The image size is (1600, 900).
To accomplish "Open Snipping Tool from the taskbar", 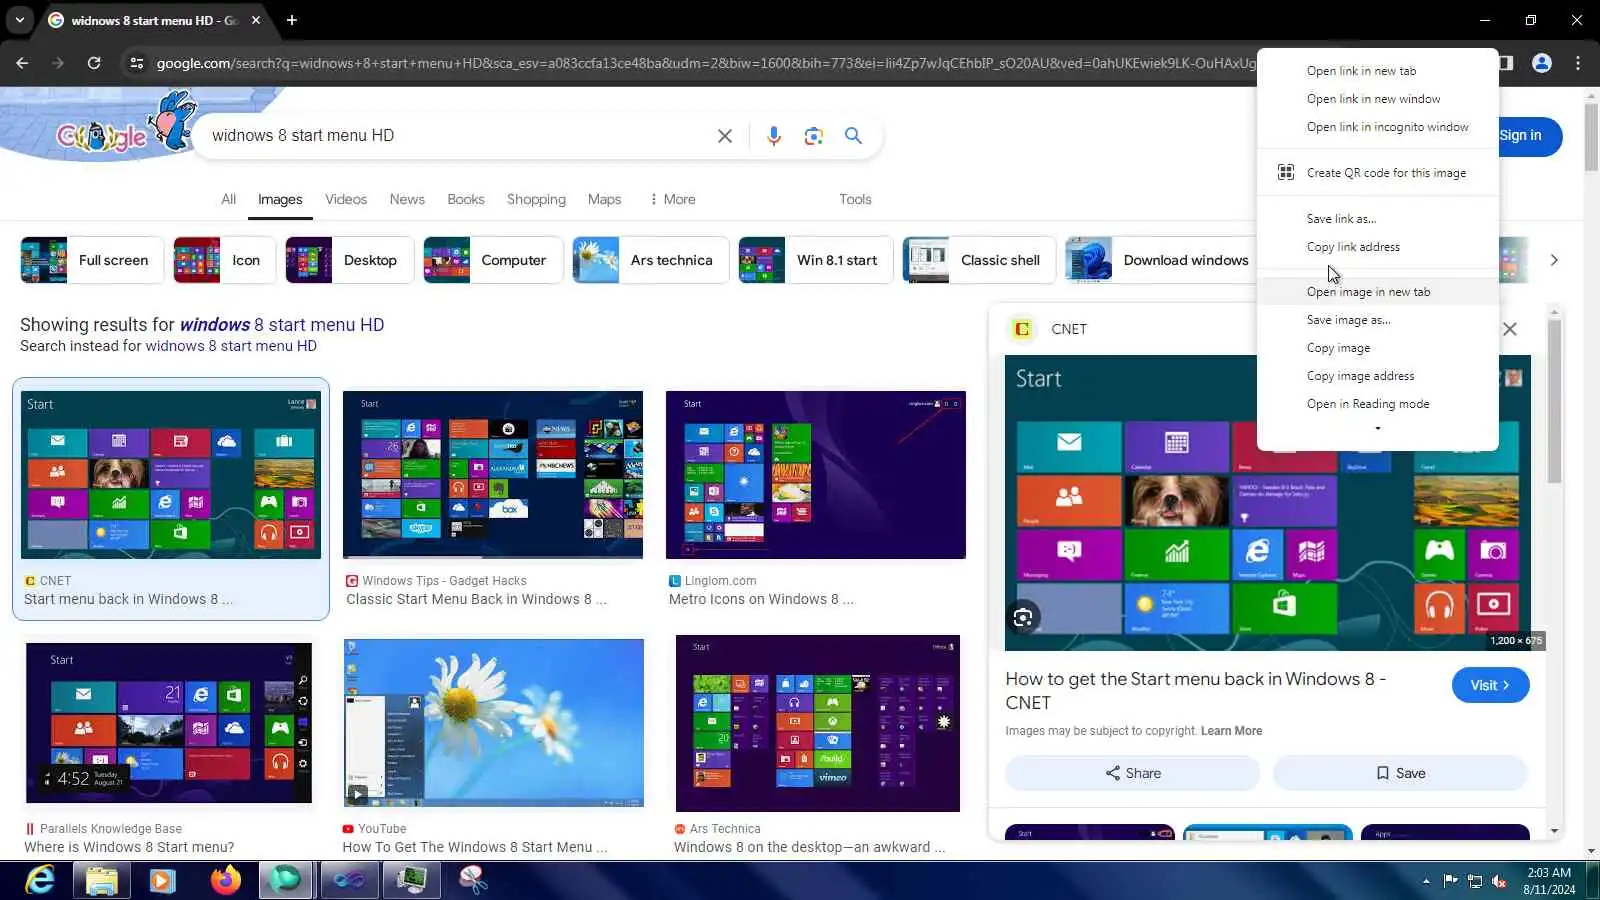I will click(x=472, y=880).
